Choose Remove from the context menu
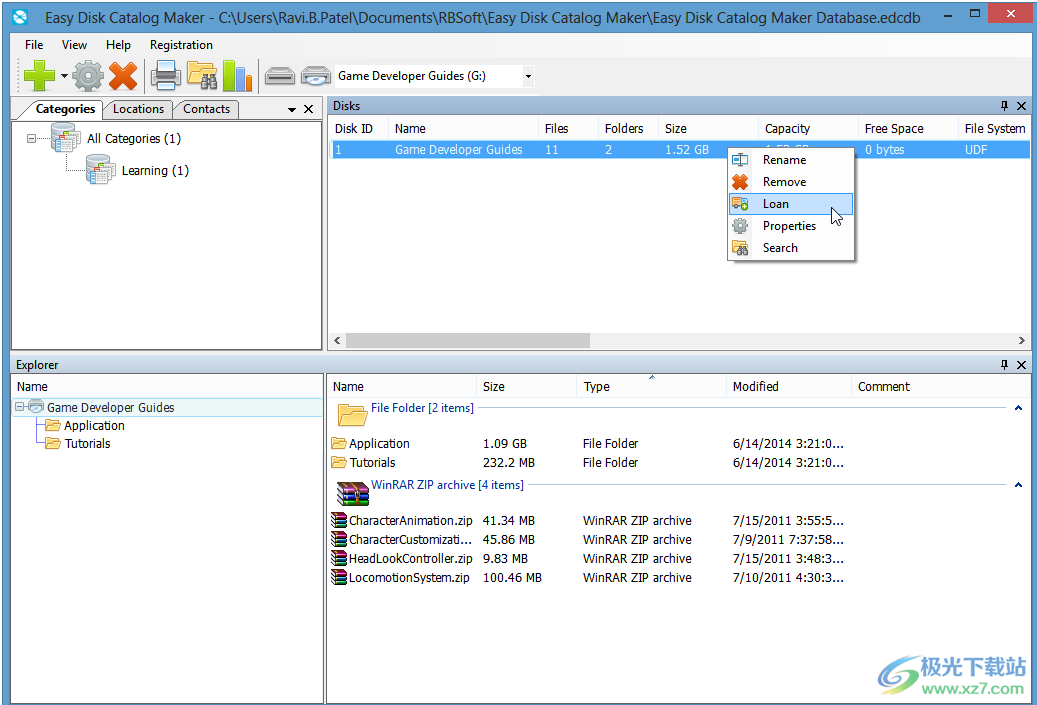 pyautogui.click(x=791, y=182)
